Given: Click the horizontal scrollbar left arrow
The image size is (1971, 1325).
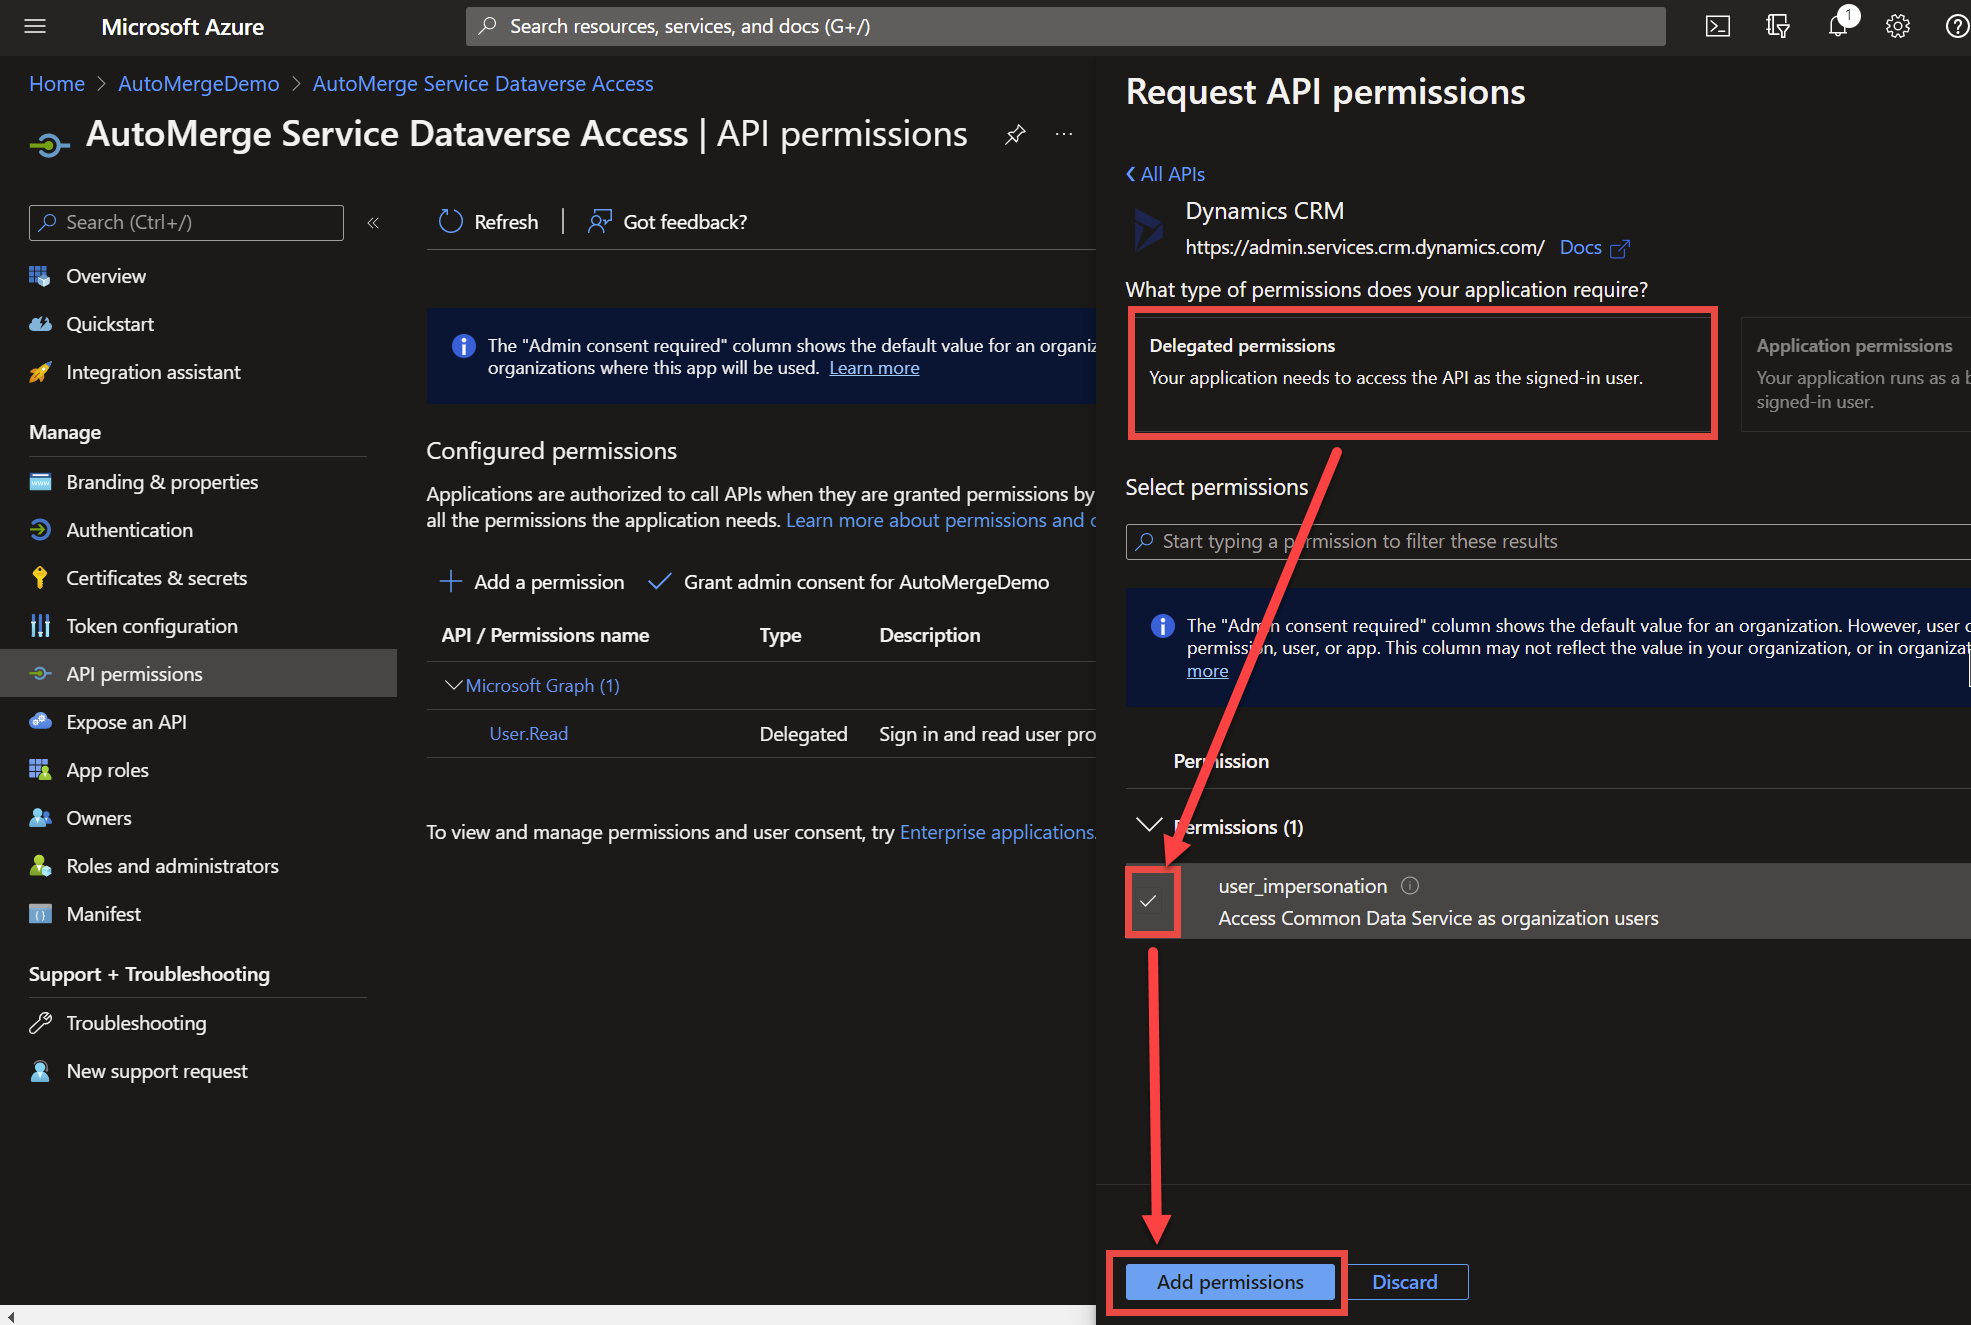Looking at the screenshot, I should point(10,1316).
